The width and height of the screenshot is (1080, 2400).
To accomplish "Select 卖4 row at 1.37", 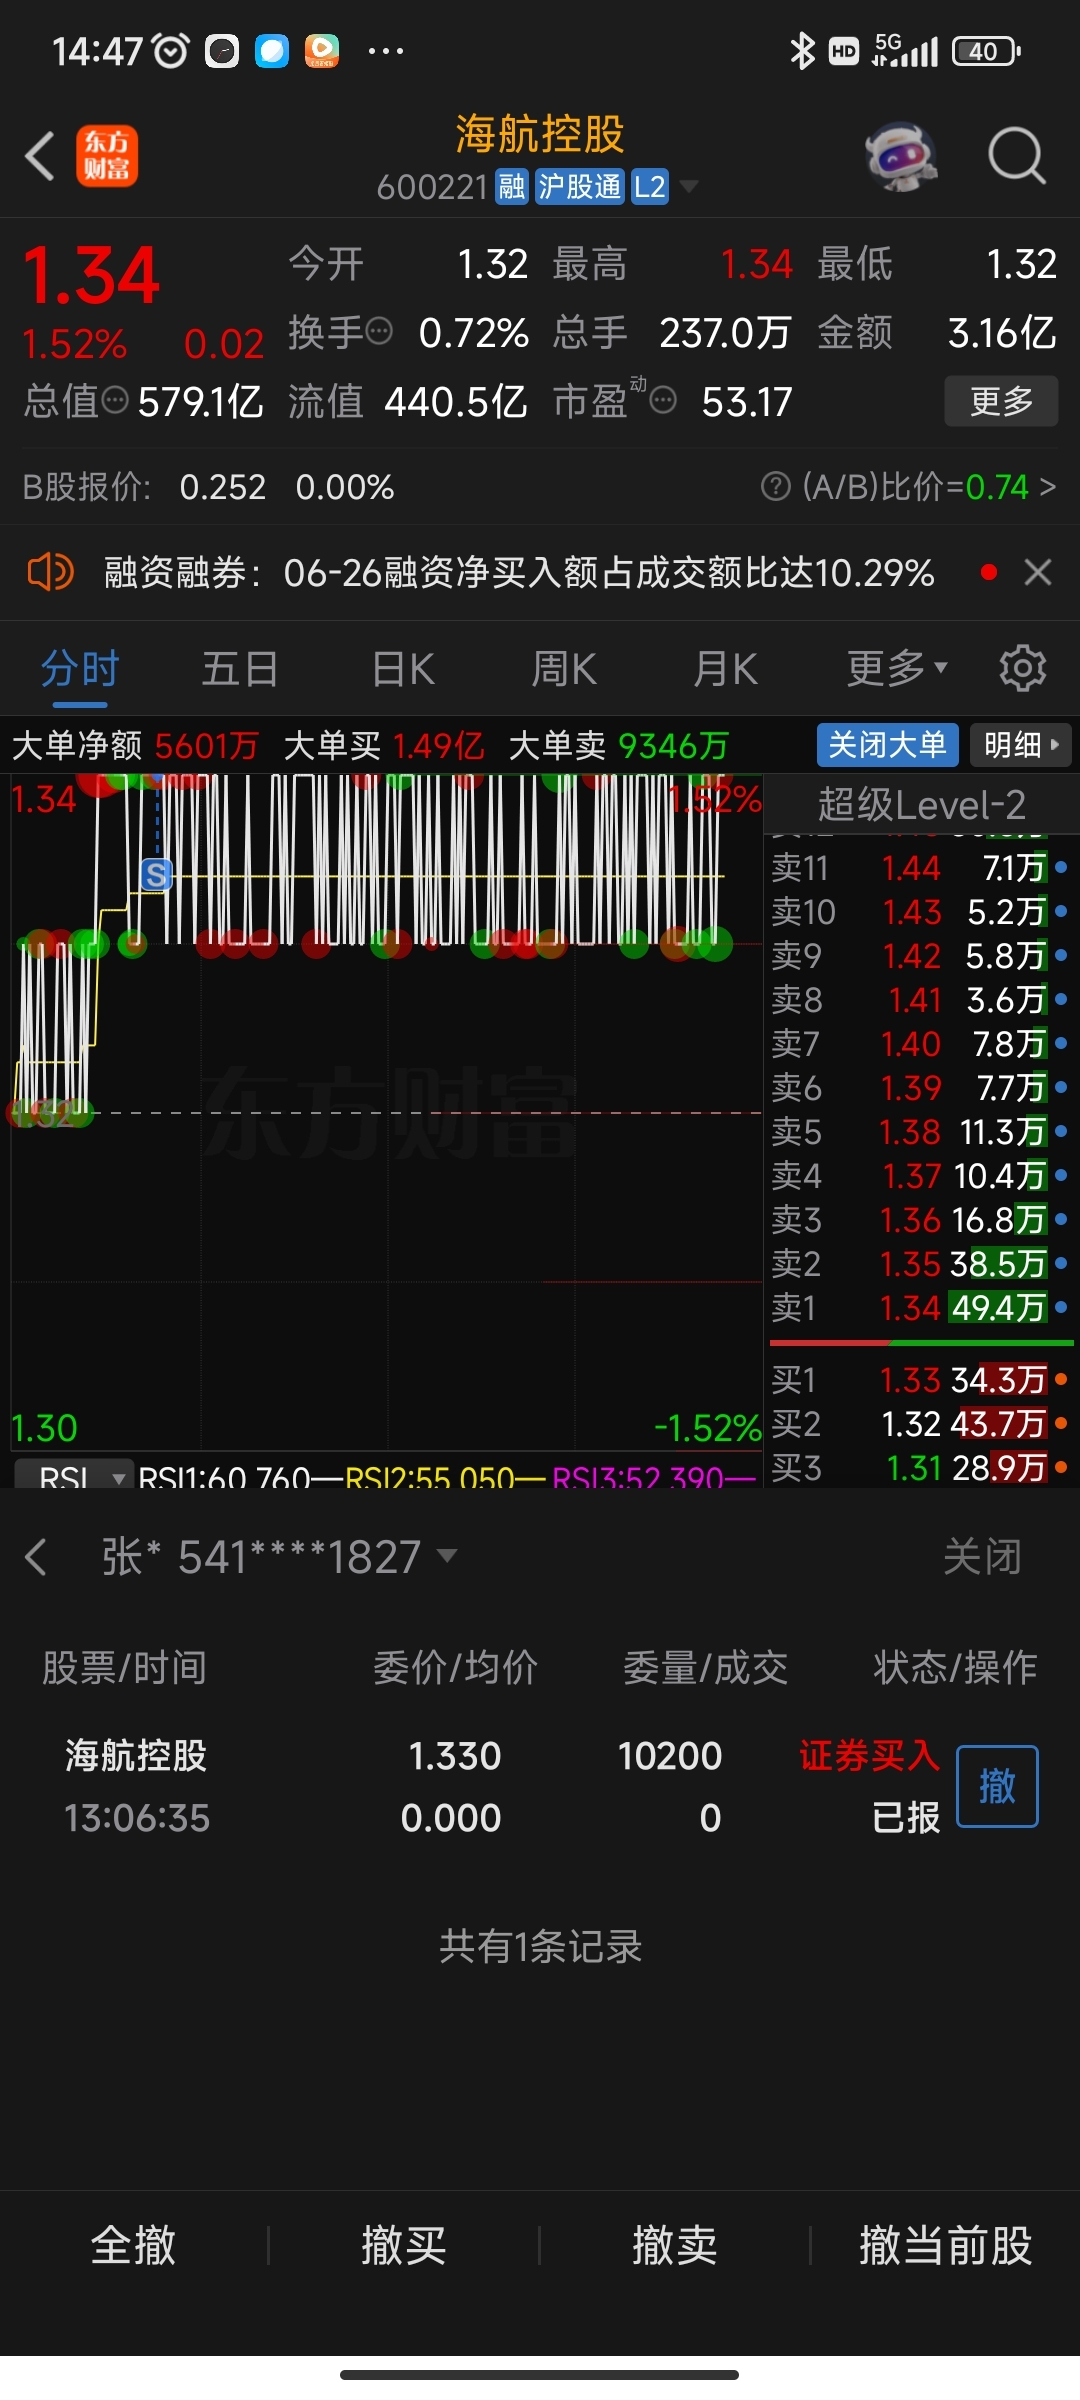I will pyautogui.click(x=918, y=1176).
